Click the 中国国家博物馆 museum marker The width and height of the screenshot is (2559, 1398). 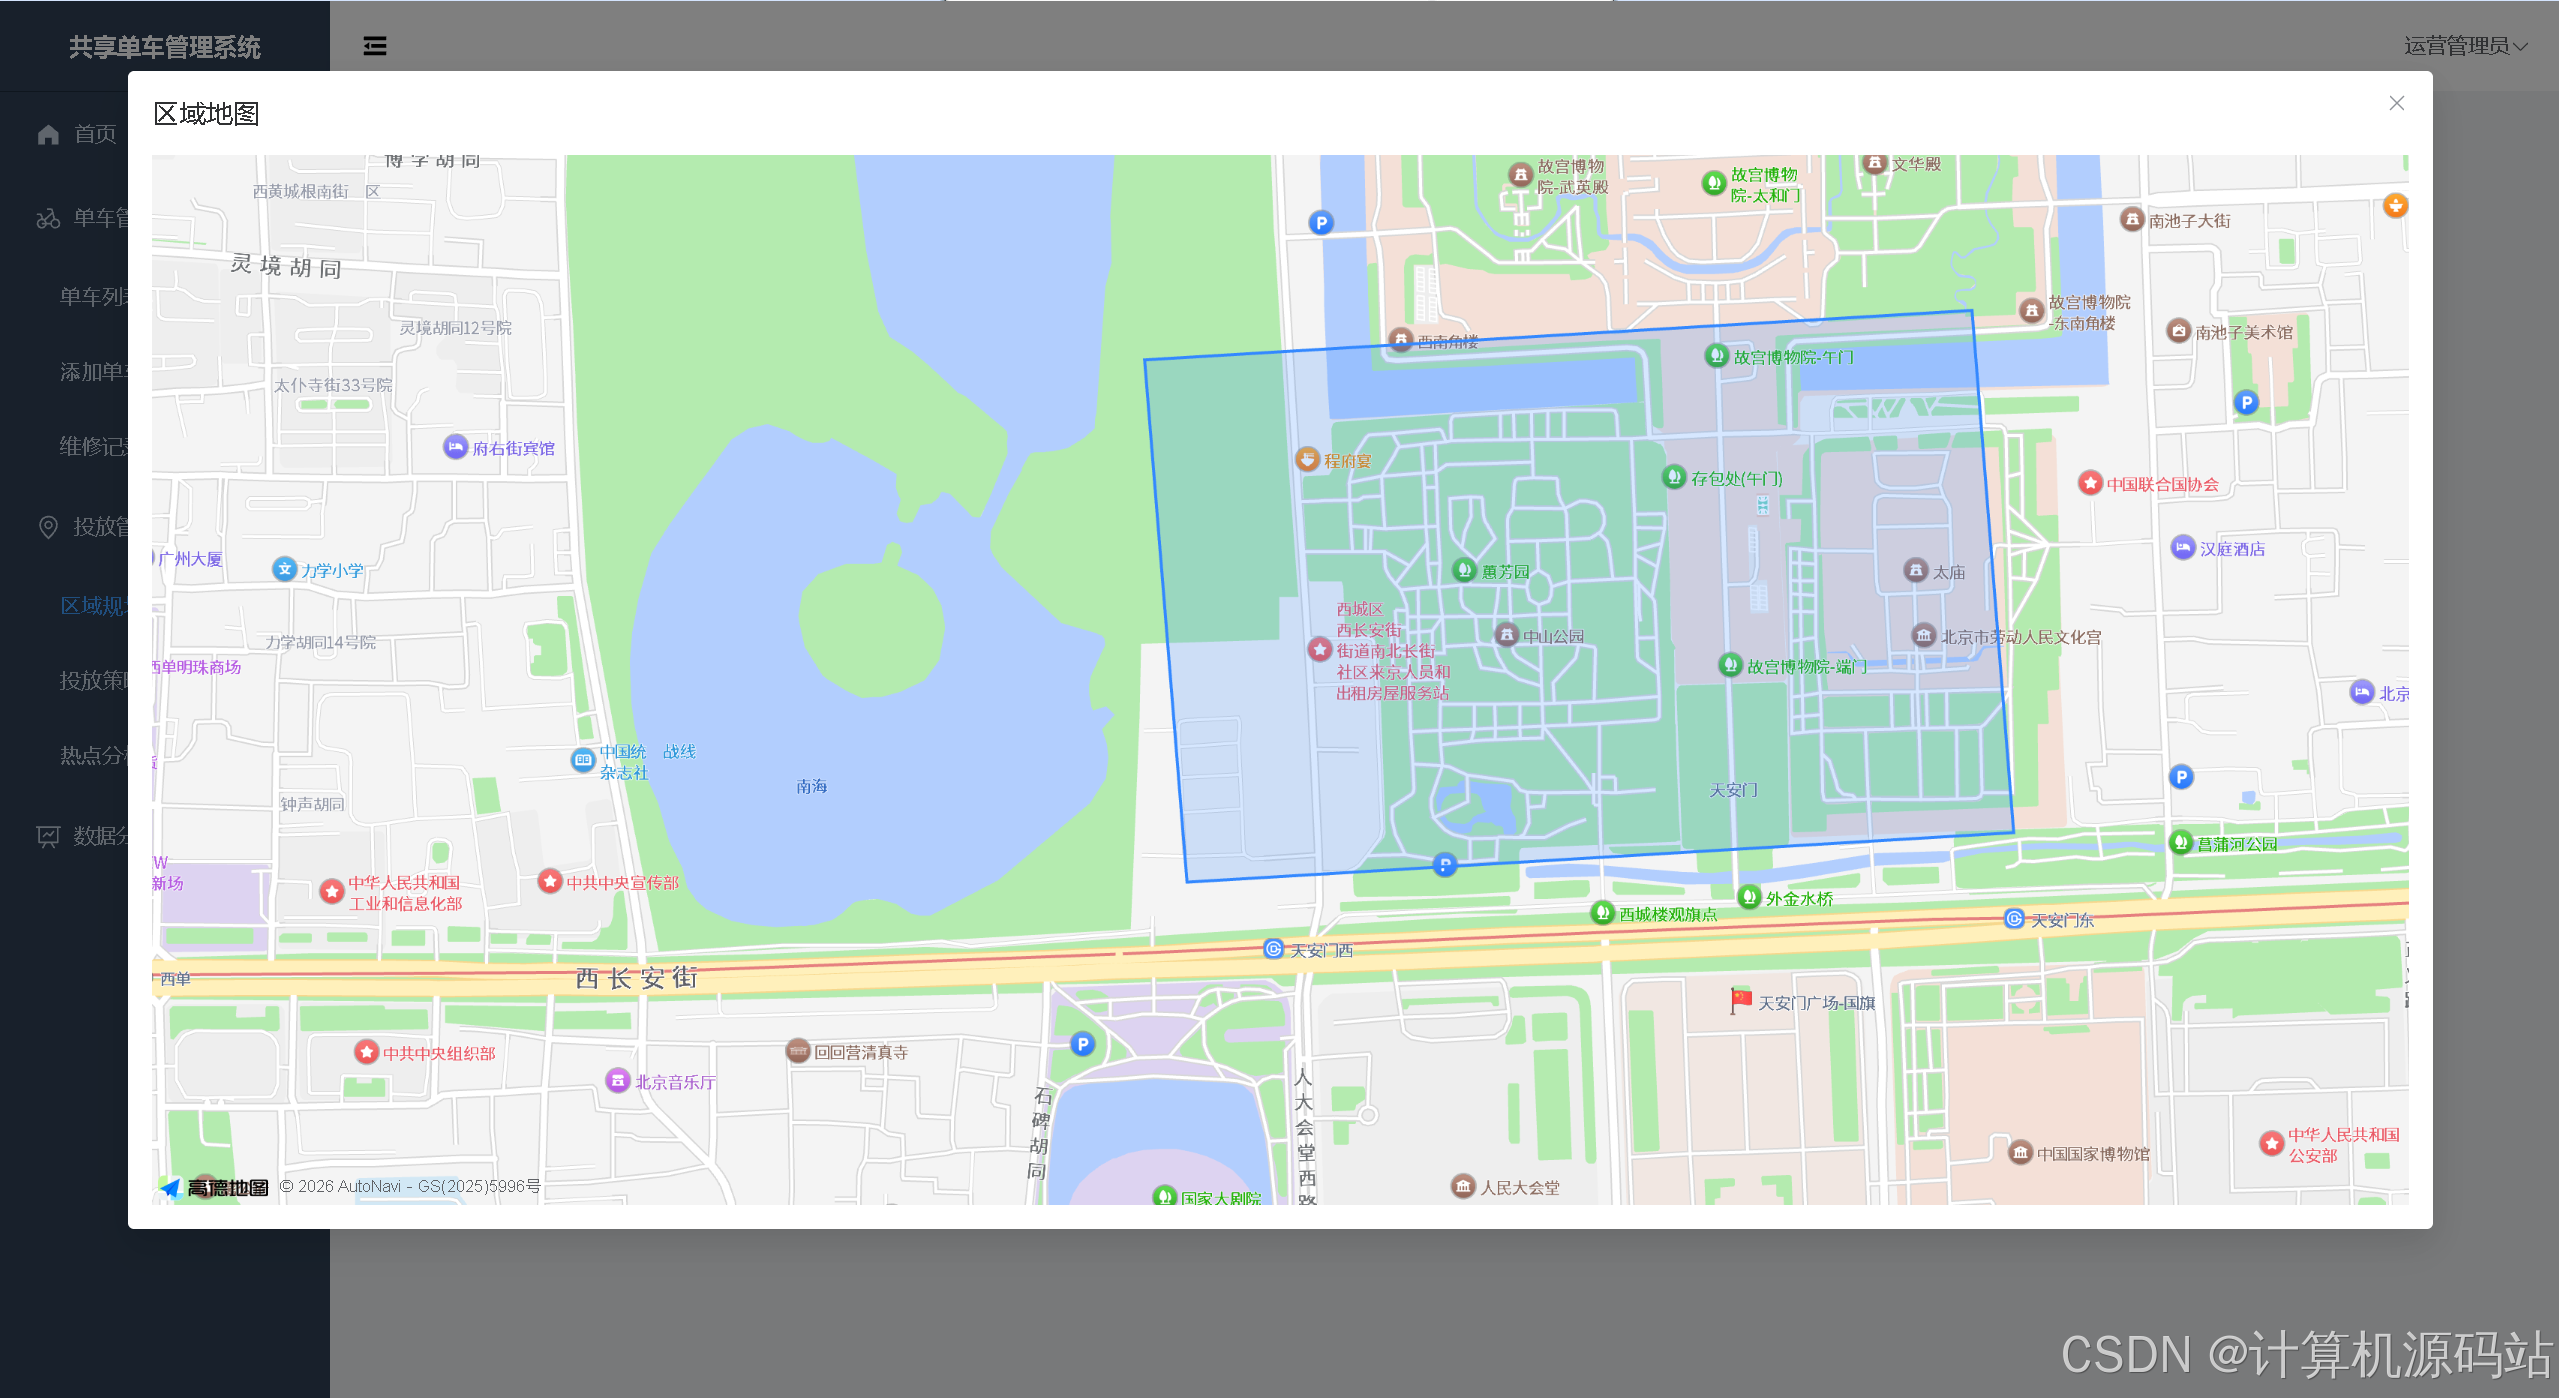click(2020, 1153)
